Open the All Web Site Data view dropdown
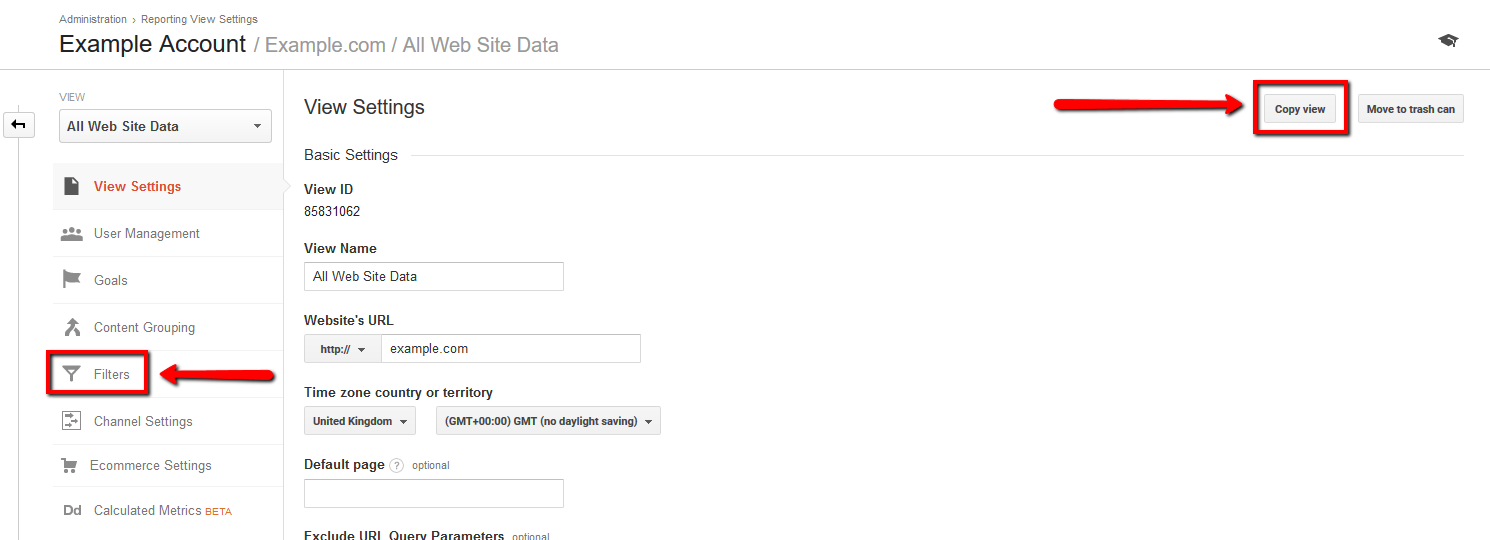This screenshot has width=1490, height=540. (x=165, y=126)
